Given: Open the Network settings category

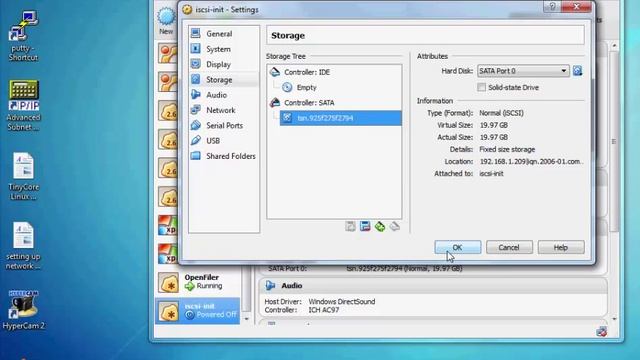Looking at the screenshot, I should [x=223, y=110].
